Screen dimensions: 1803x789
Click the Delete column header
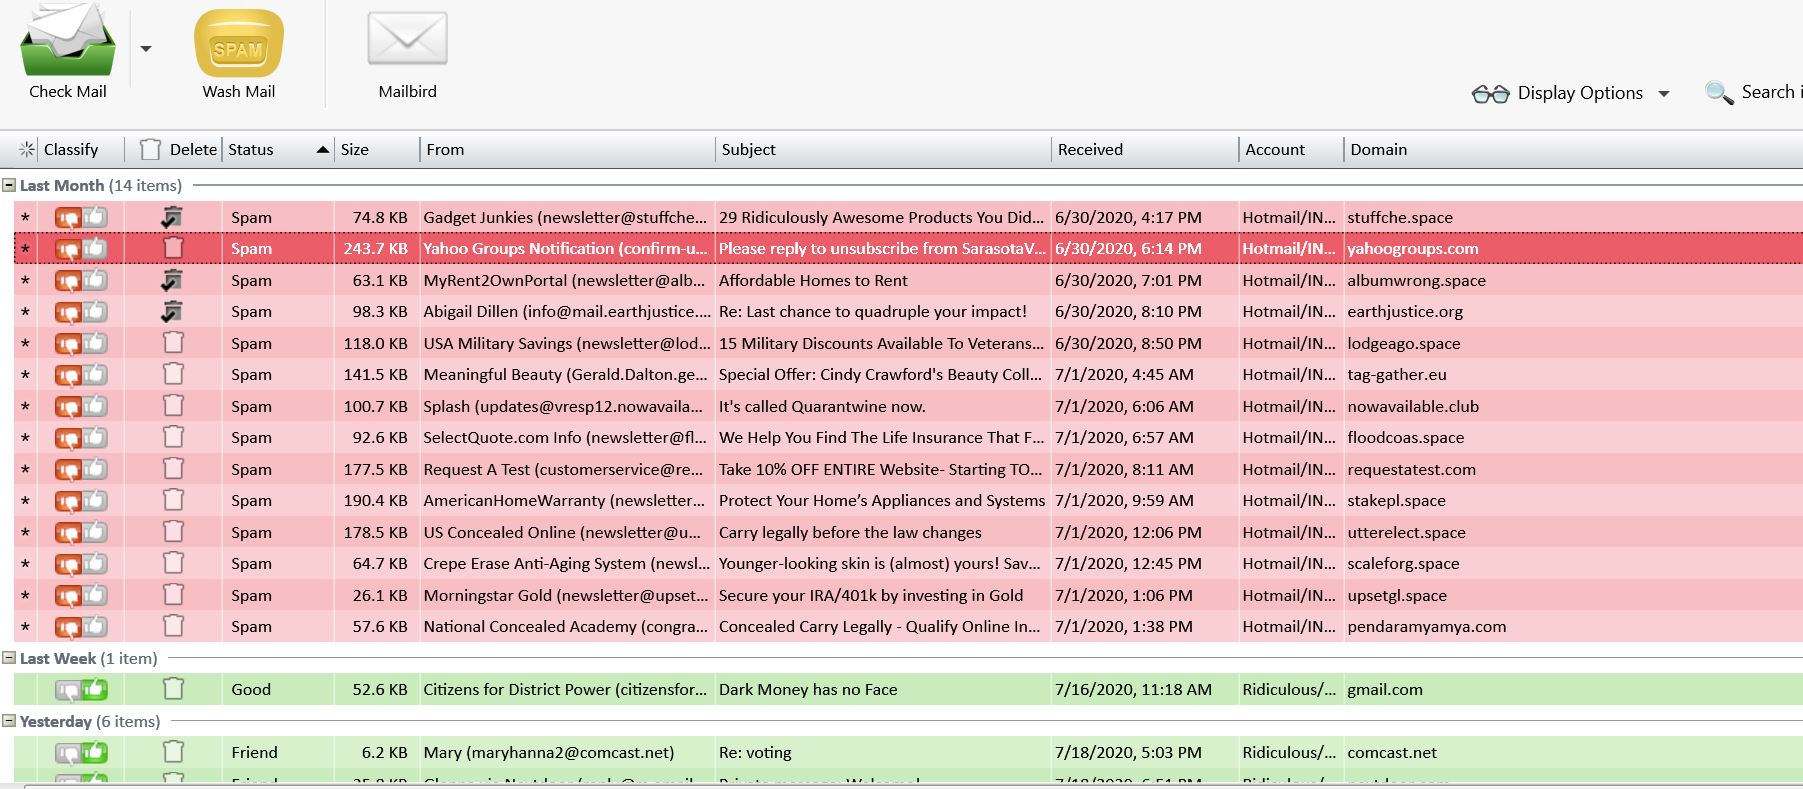(x=179, y=149)
